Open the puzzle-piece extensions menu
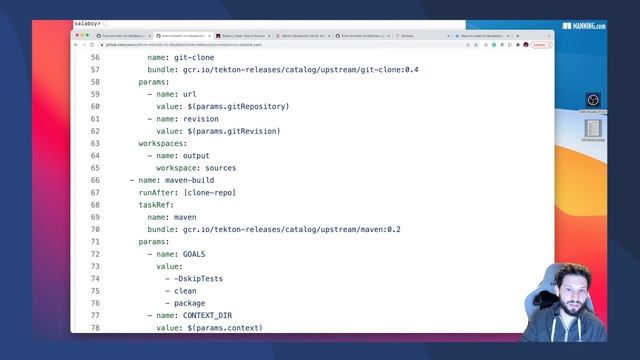 click(x=518, y=45)
